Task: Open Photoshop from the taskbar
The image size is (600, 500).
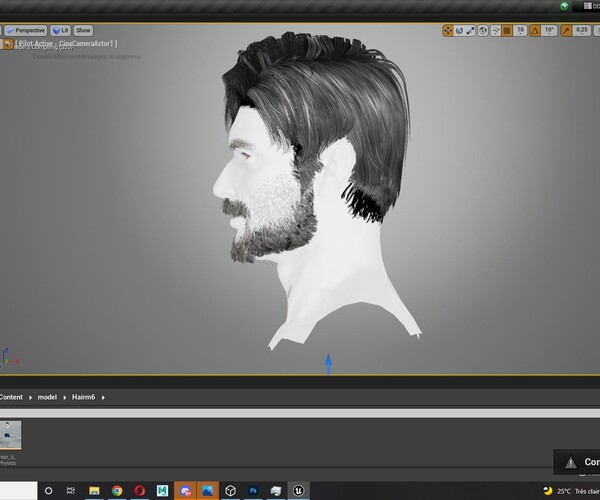Action: (253, 490)
